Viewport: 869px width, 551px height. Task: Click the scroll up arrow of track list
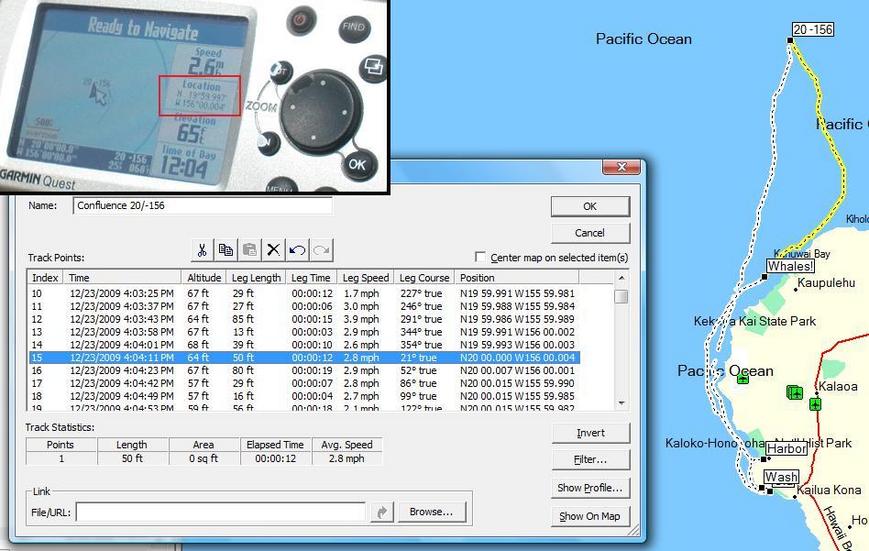tap(621, 278)
